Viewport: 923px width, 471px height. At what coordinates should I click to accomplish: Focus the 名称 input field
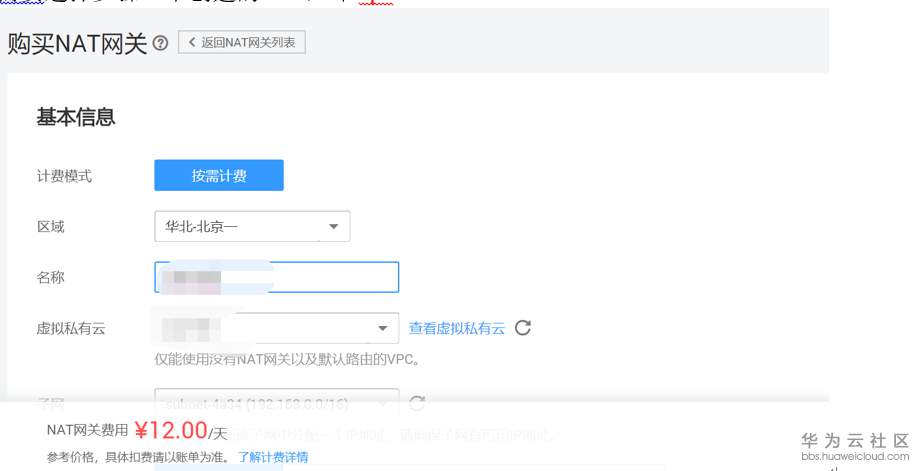point(277,277)
